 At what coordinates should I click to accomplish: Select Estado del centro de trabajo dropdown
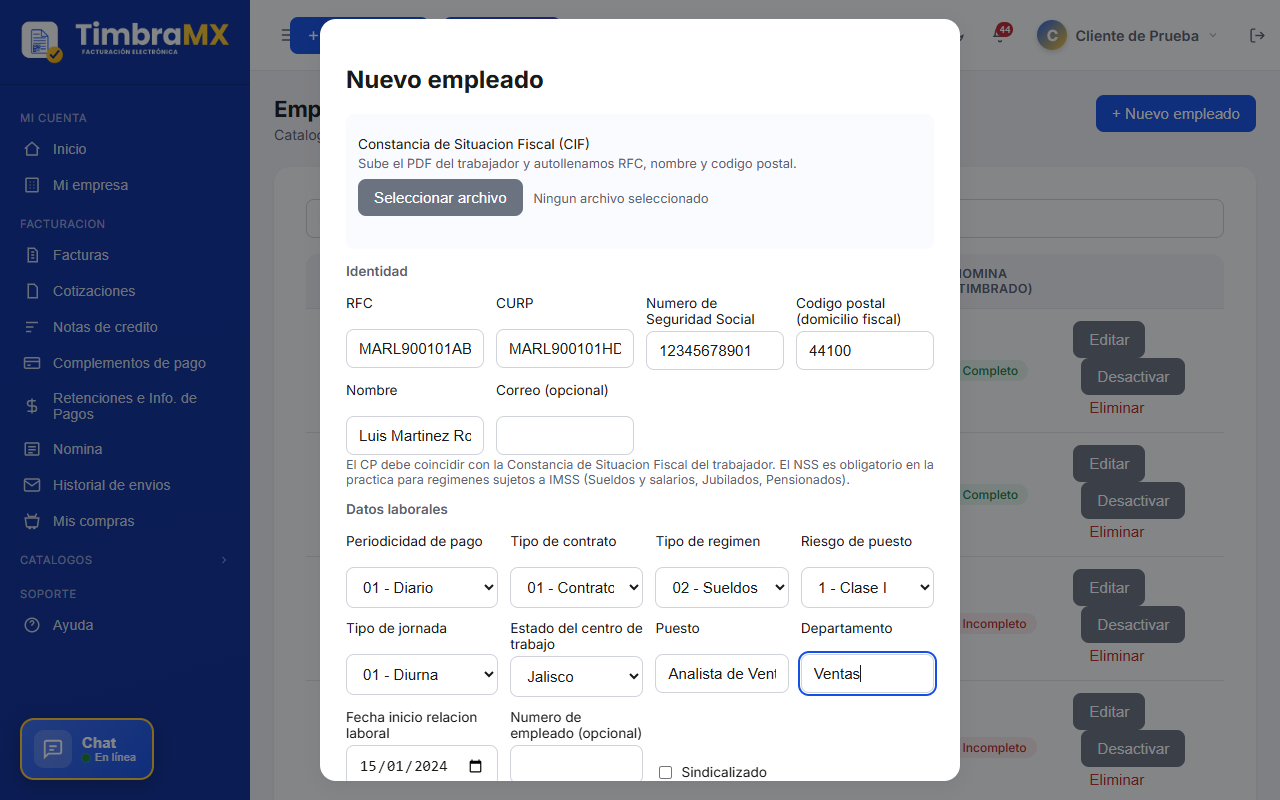pyautogui.click(x=576, y=676)
